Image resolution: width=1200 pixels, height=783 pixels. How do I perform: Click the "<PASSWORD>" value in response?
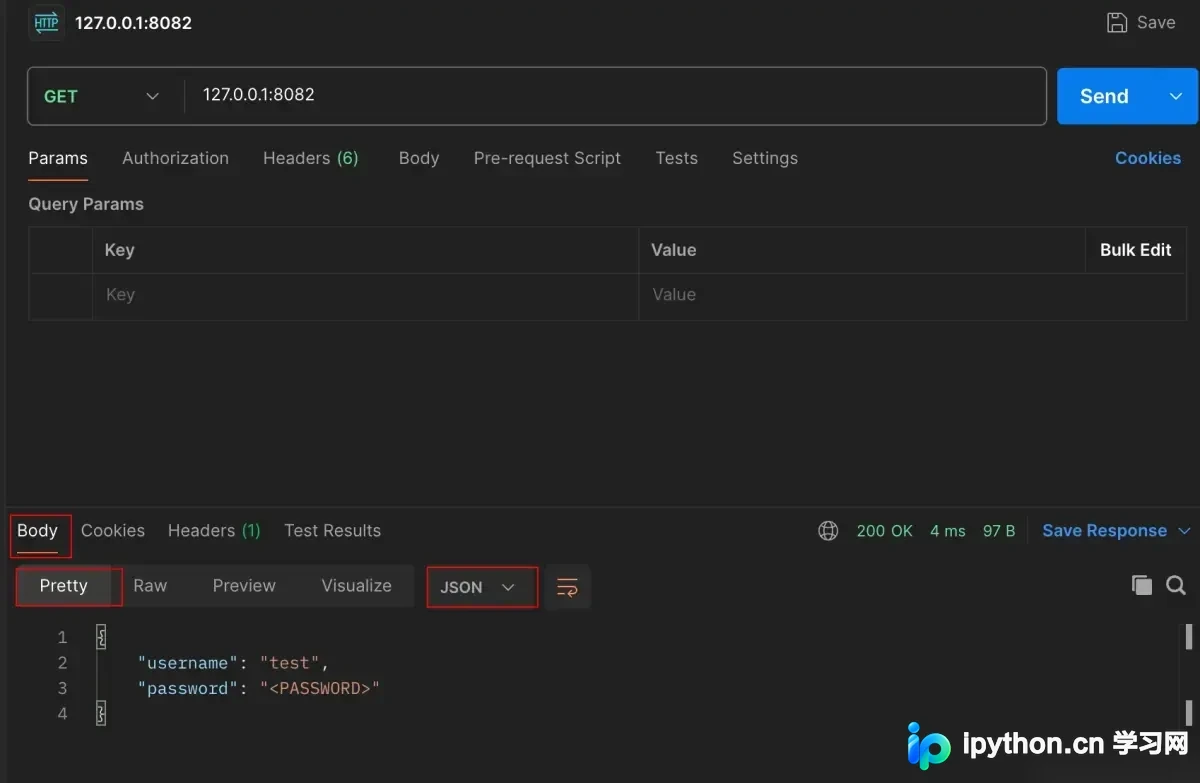coord(320,688)
